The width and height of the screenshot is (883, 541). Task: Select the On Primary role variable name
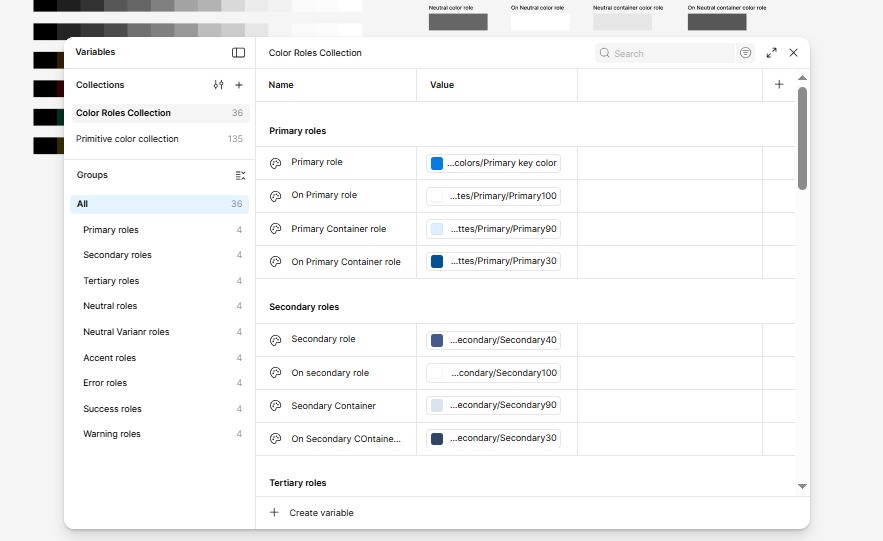point(324,195)
